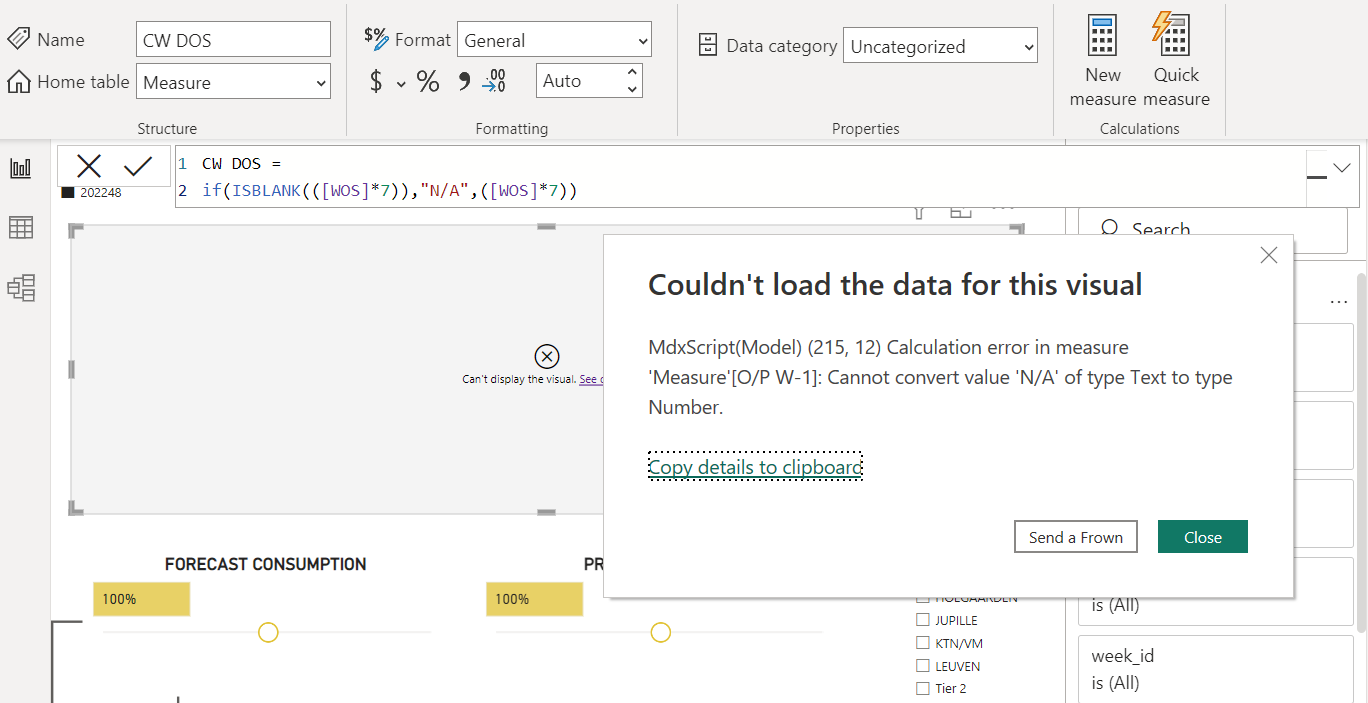The width and height of the screenshot is (1368, 703).
Task: Tick the KTN/VM checkbox
Action: click(923, 644)
